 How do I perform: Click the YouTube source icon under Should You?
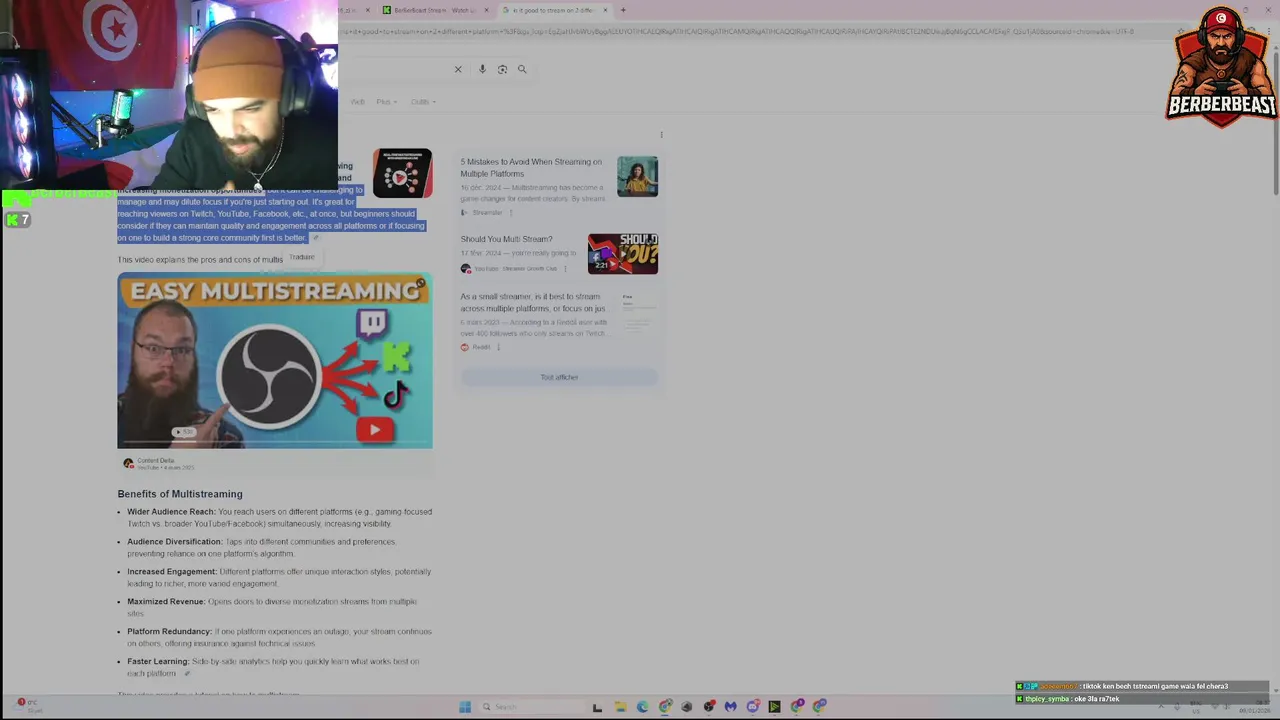[x=465, y=268]
